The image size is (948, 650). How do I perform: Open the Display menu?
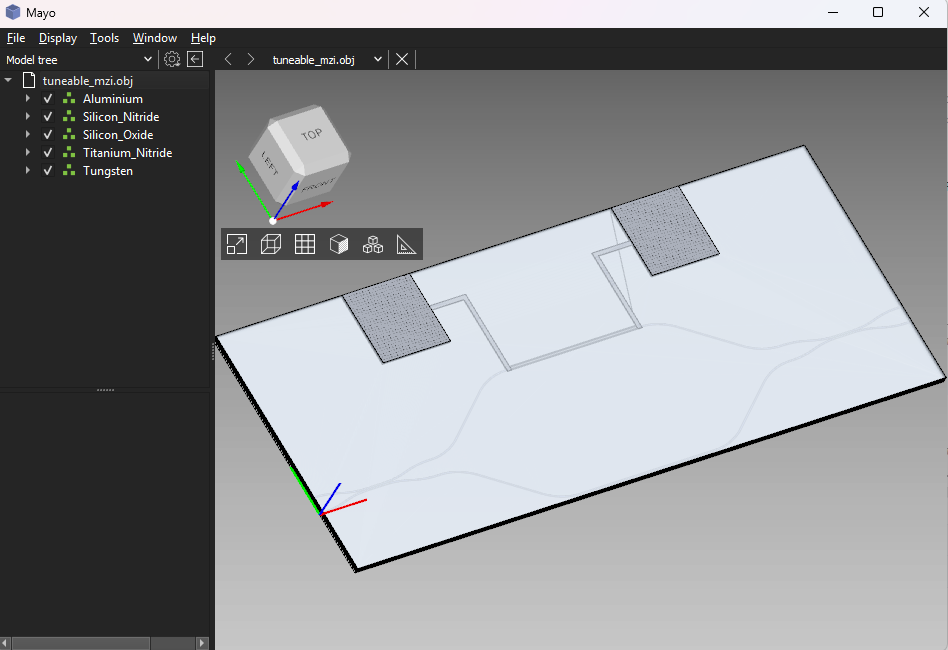(58, 38)
